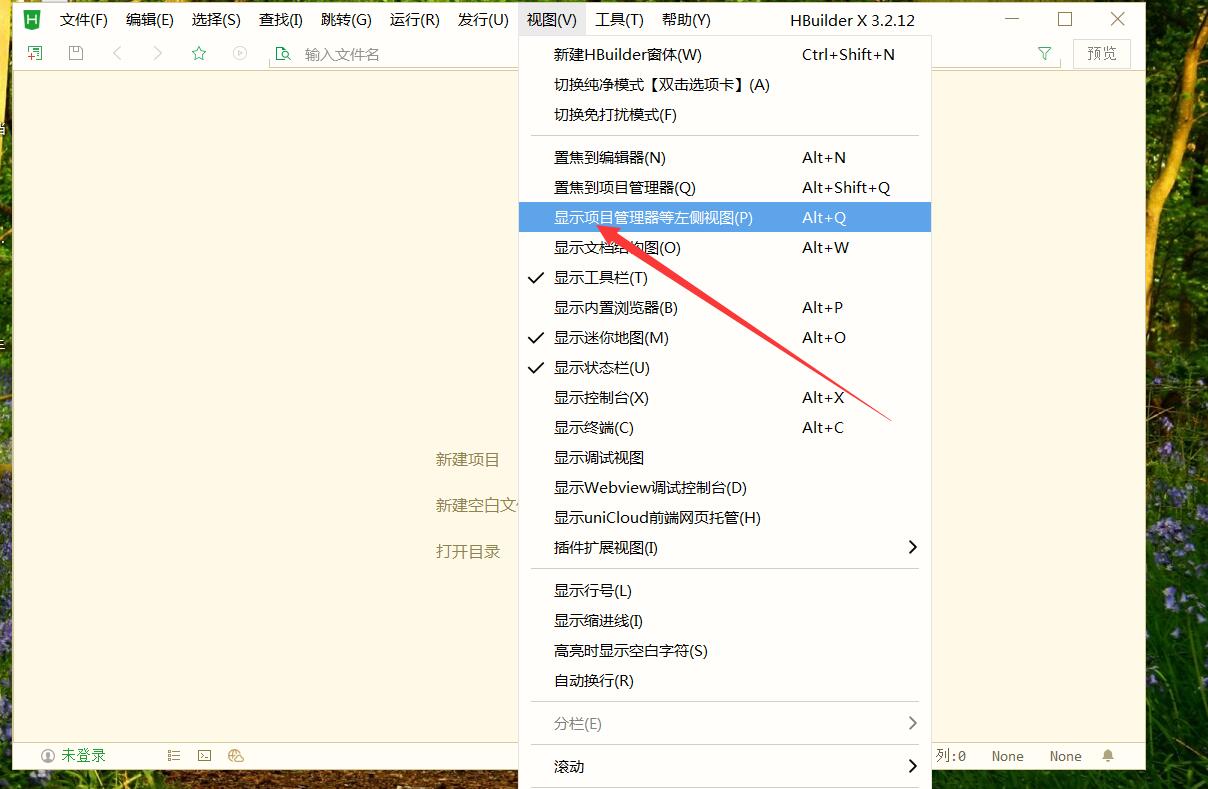Click the 预览 button

(1101, 54)
